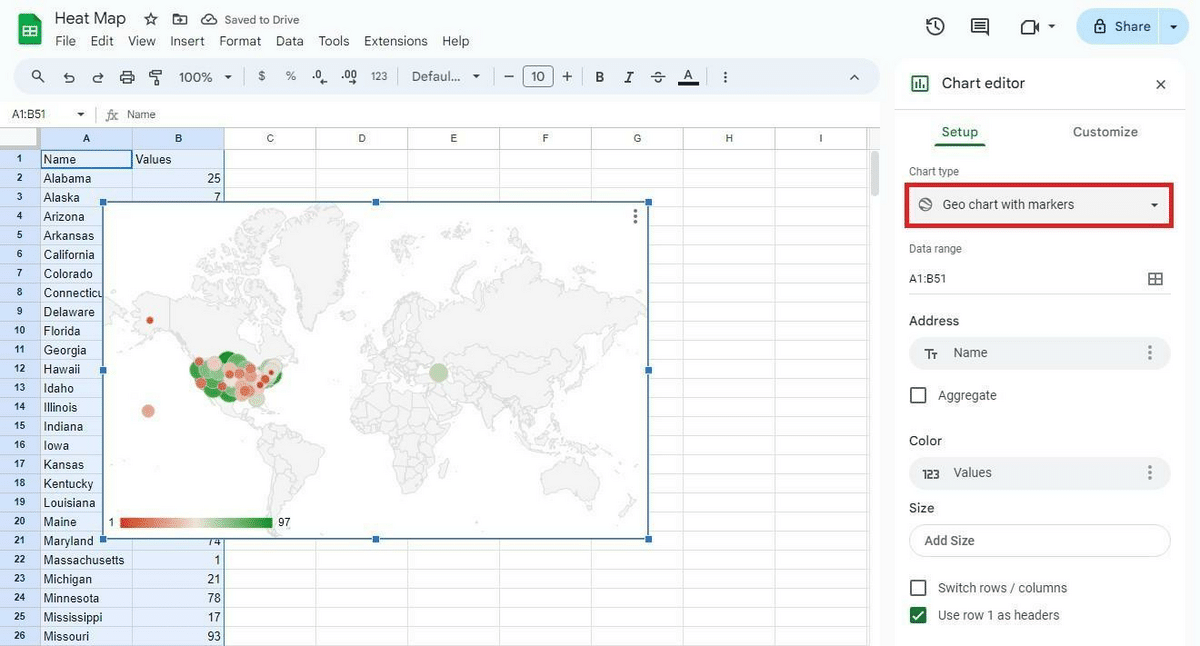
Task: Click the Add Size field
Action: pyautogui.click(x=1039, y=541)
